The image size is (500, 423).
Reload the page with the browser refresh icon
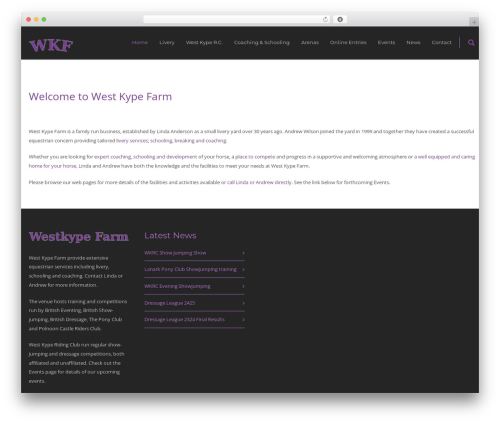[x=325, y=19]
